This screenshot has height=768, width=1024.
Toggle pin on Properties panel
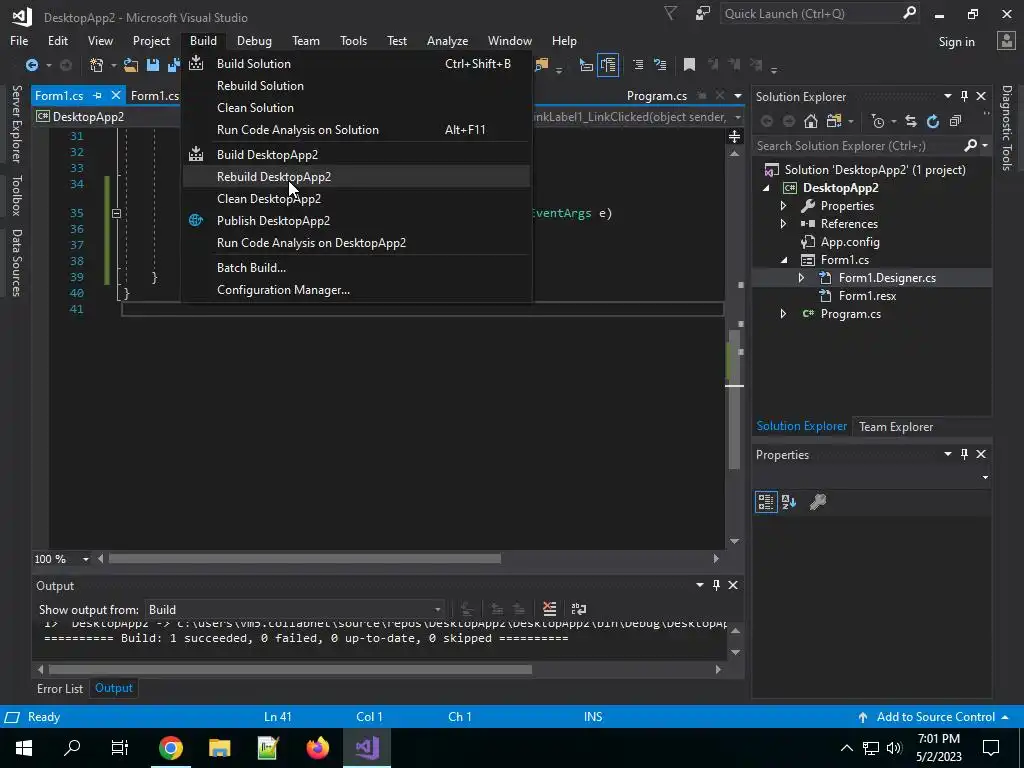click(965, 454)
